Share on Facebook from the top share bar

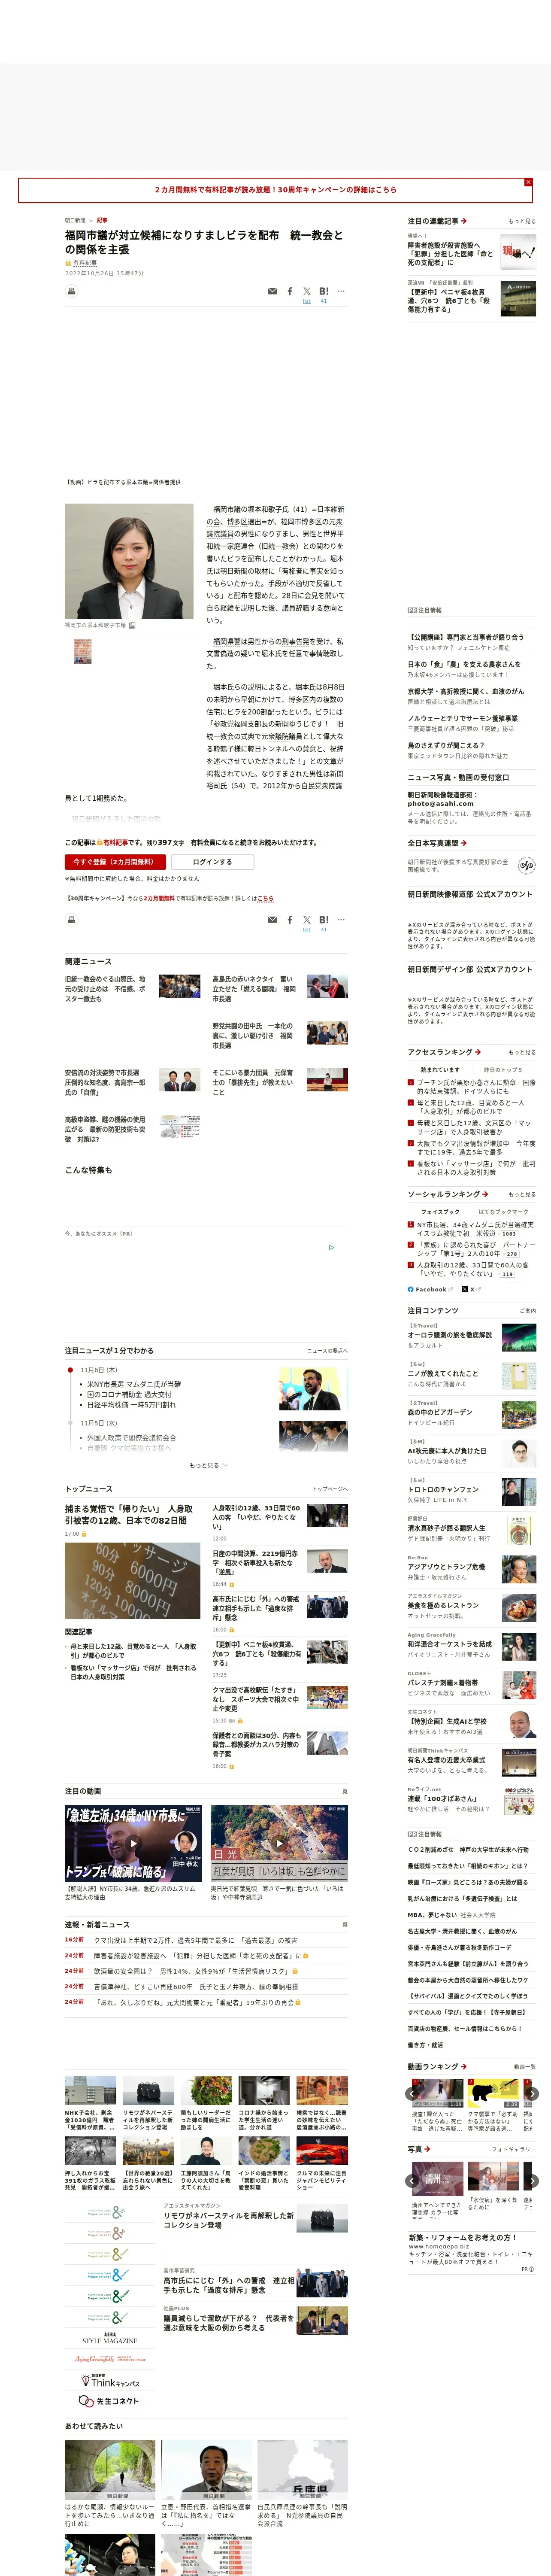(290, 291)
